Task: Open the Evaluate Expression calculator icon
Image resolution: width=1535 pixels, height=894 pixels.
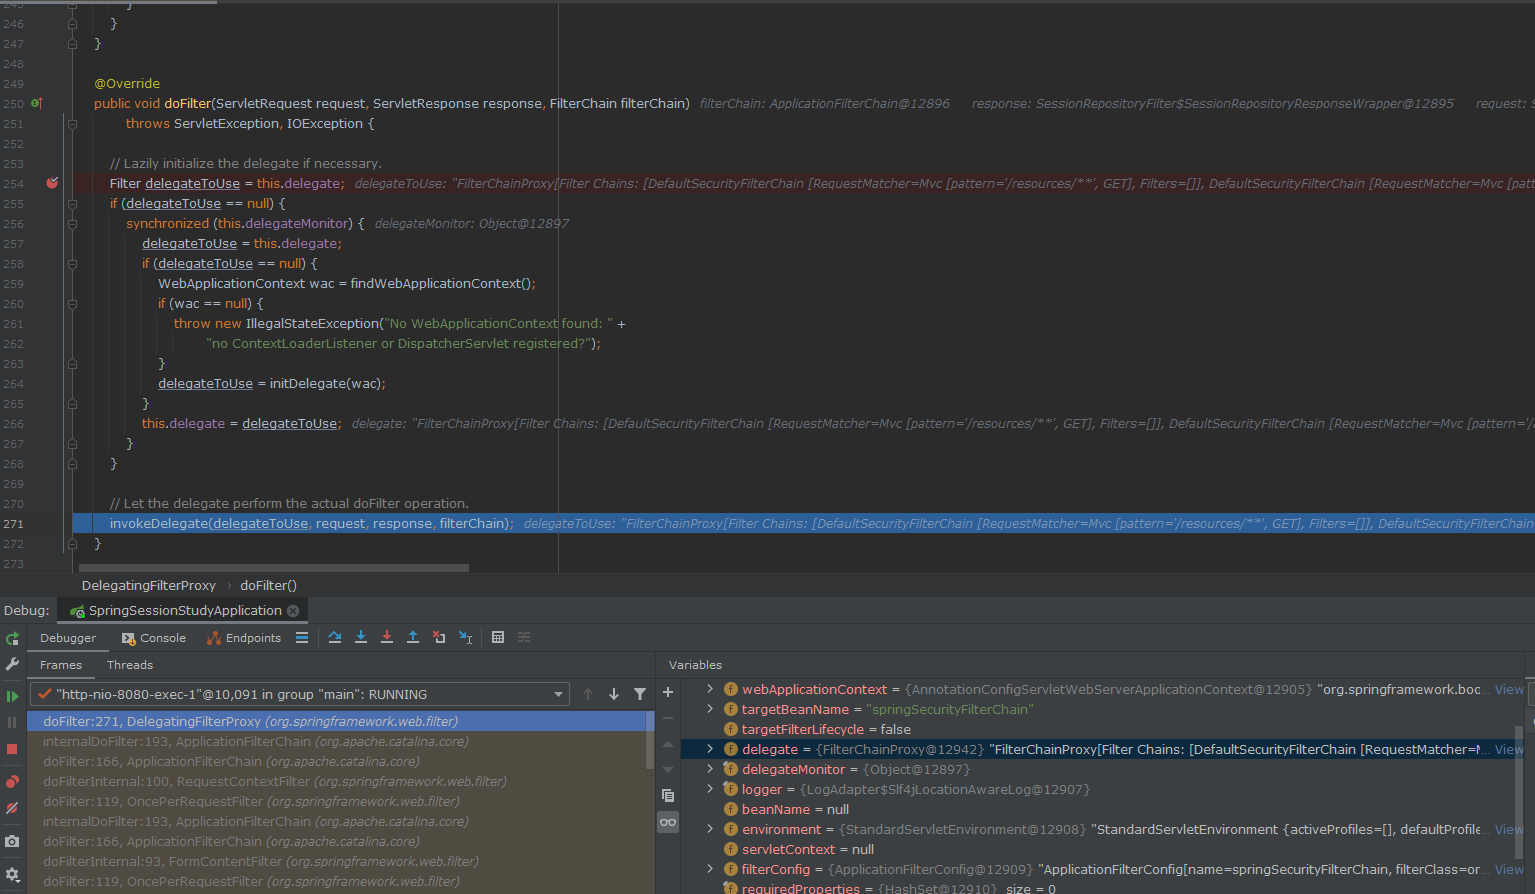Action: pos(498,637)
